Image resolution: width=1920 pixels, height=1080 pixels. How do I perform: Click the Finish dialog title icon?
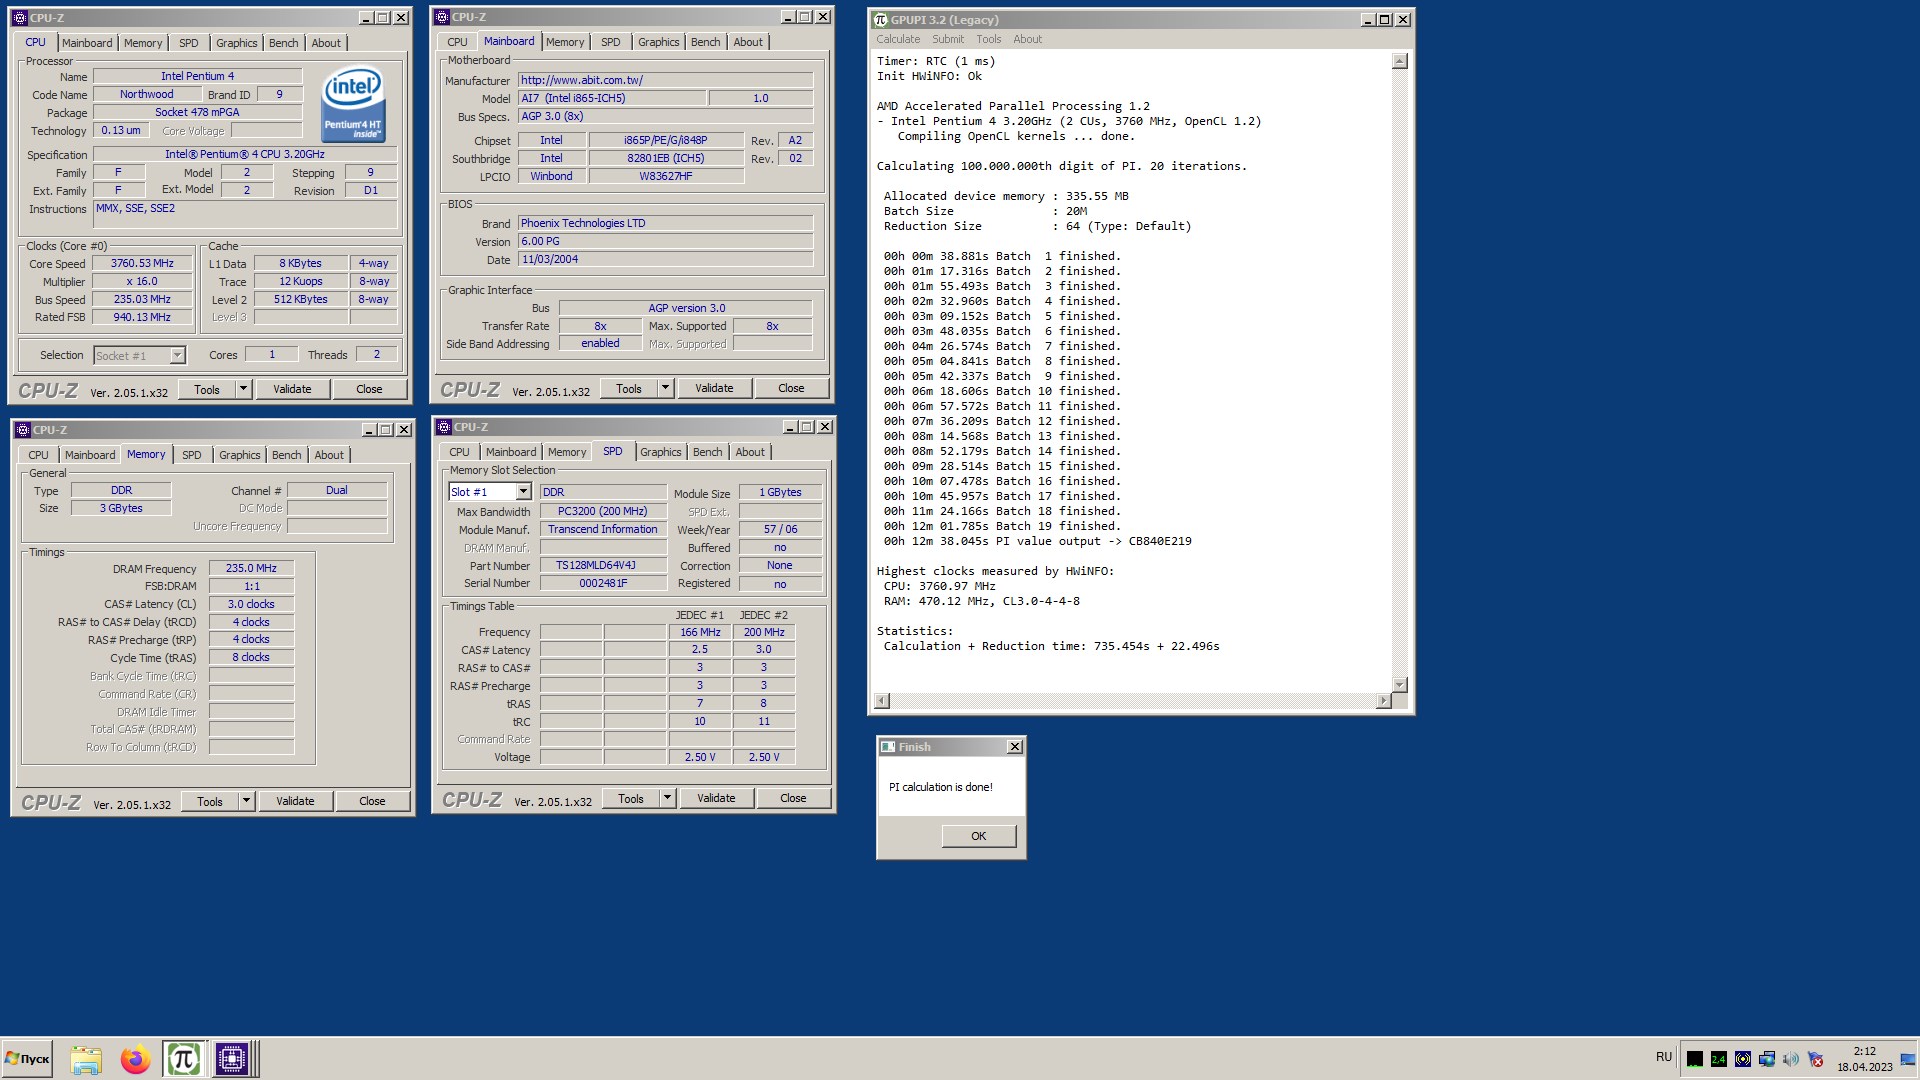tap(888, 747)
